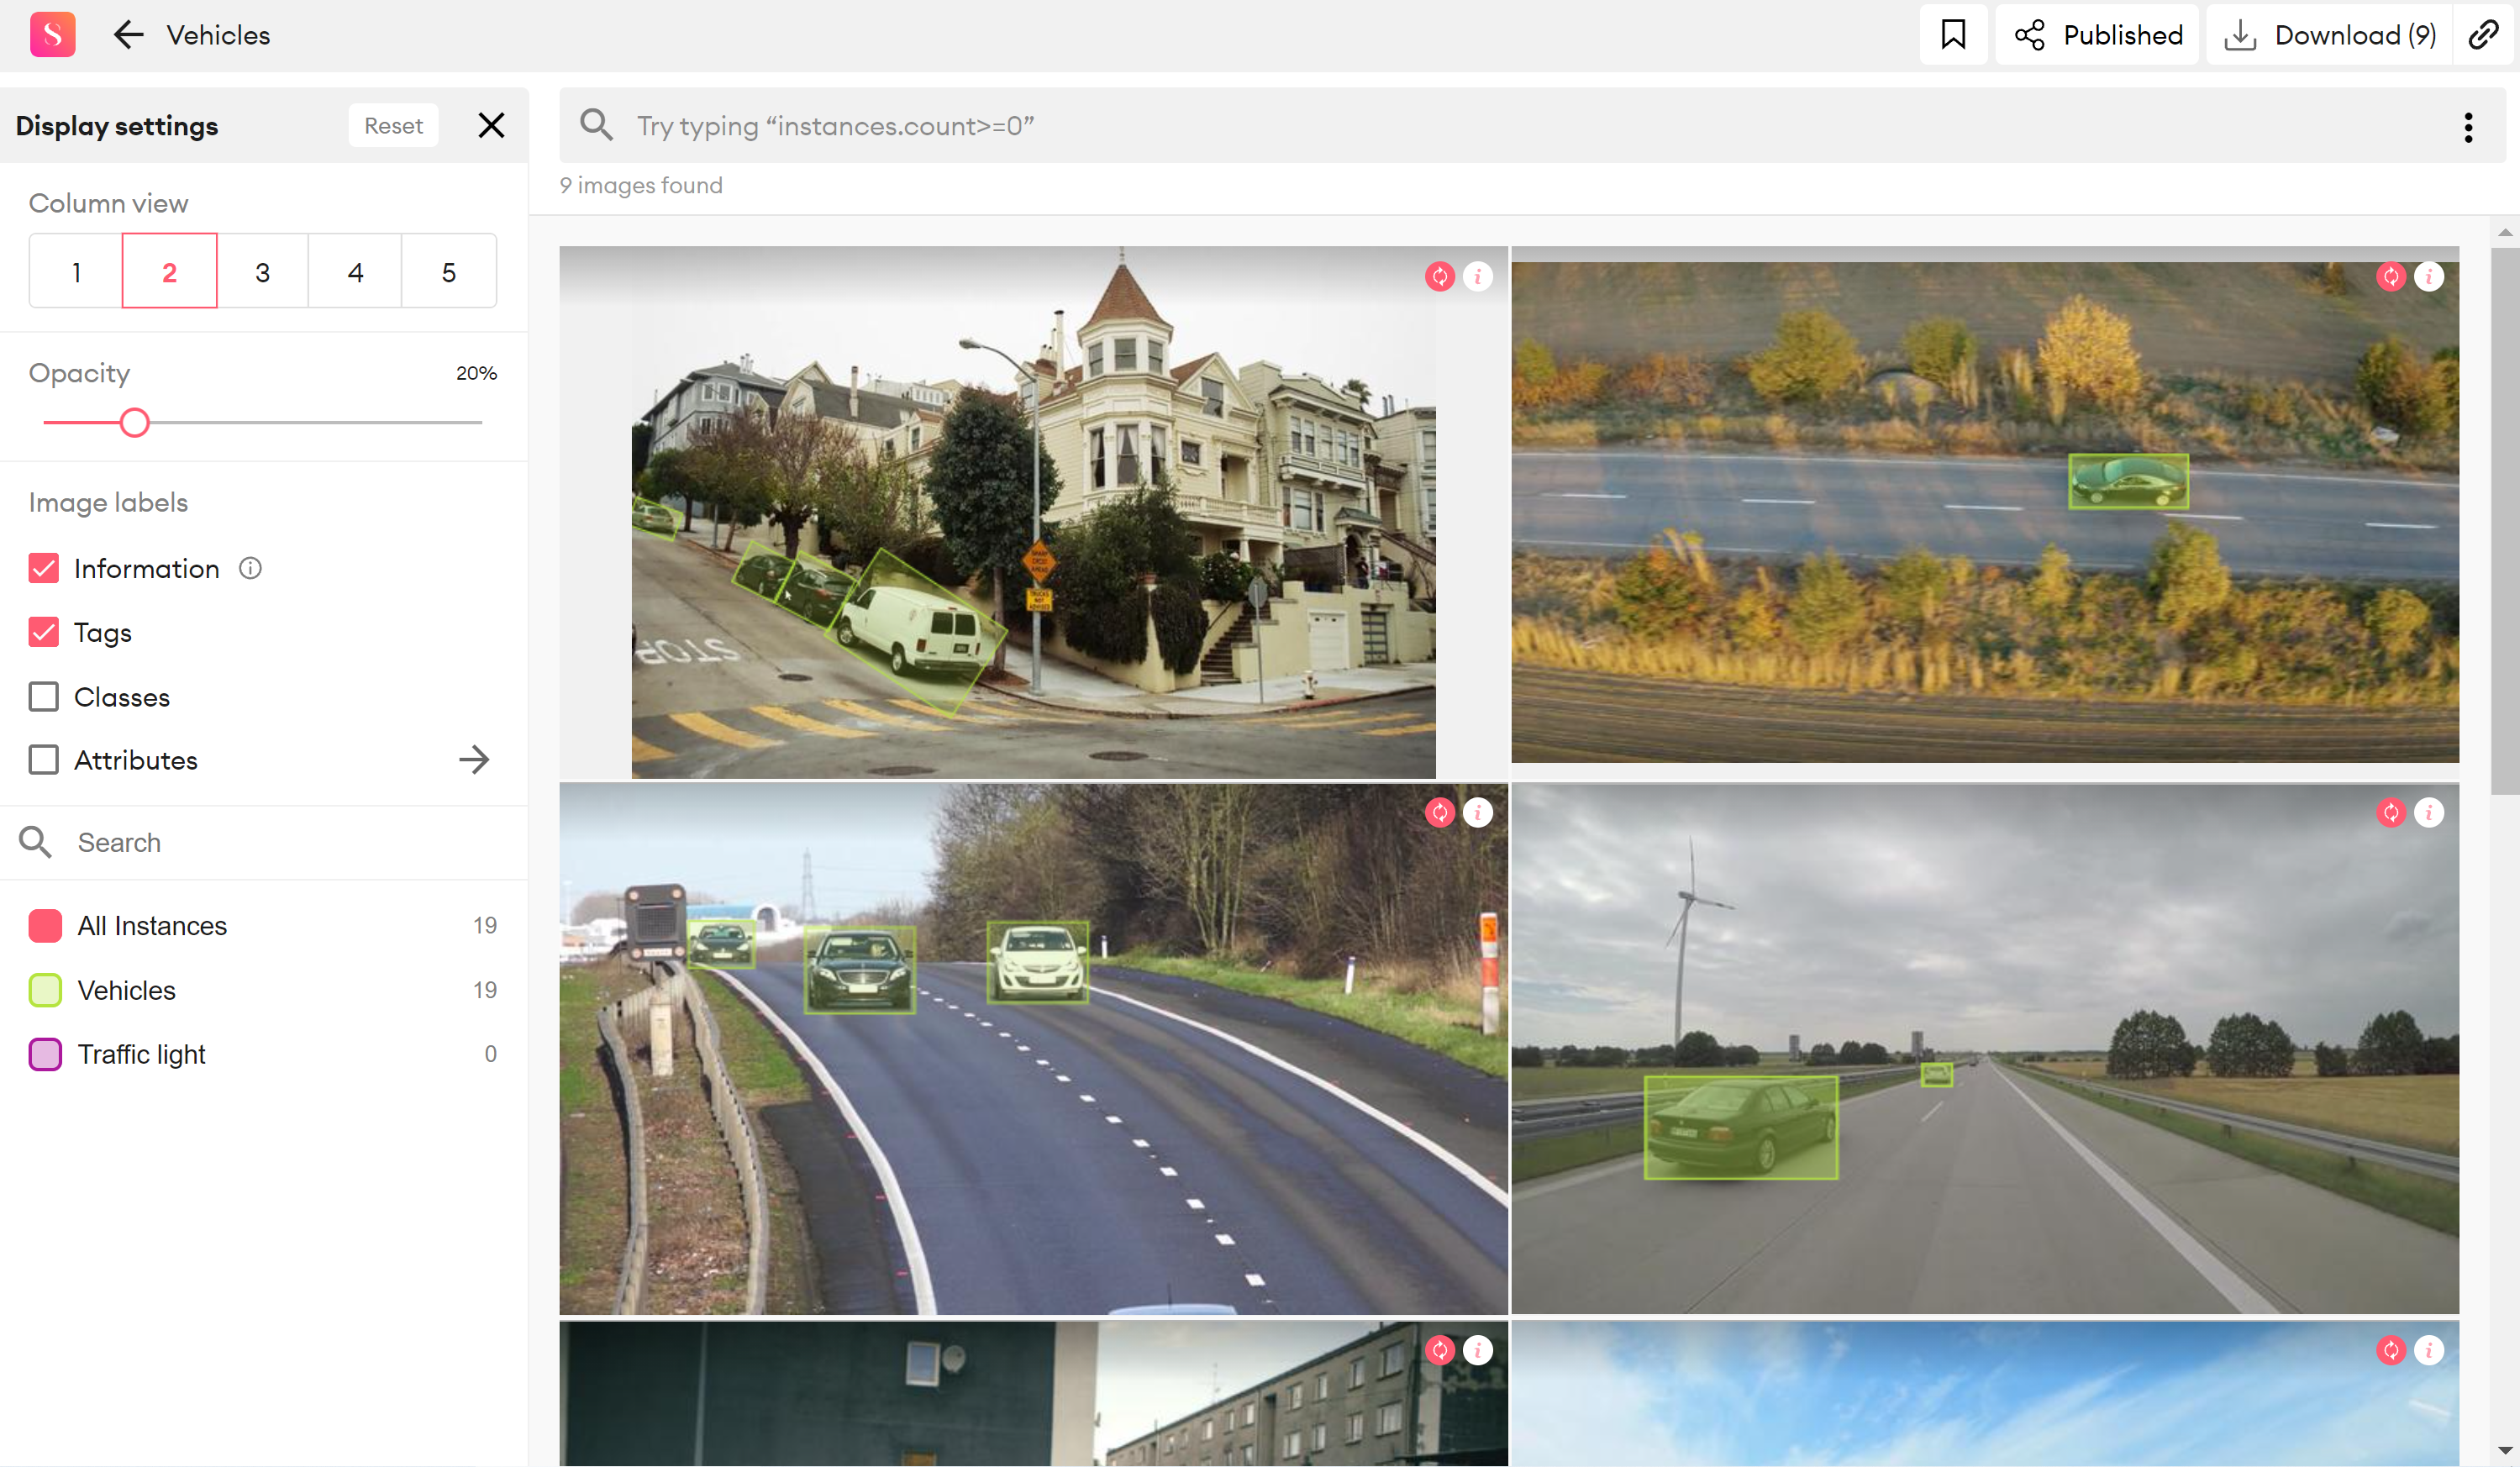Set column view to 2

[169, 272]
